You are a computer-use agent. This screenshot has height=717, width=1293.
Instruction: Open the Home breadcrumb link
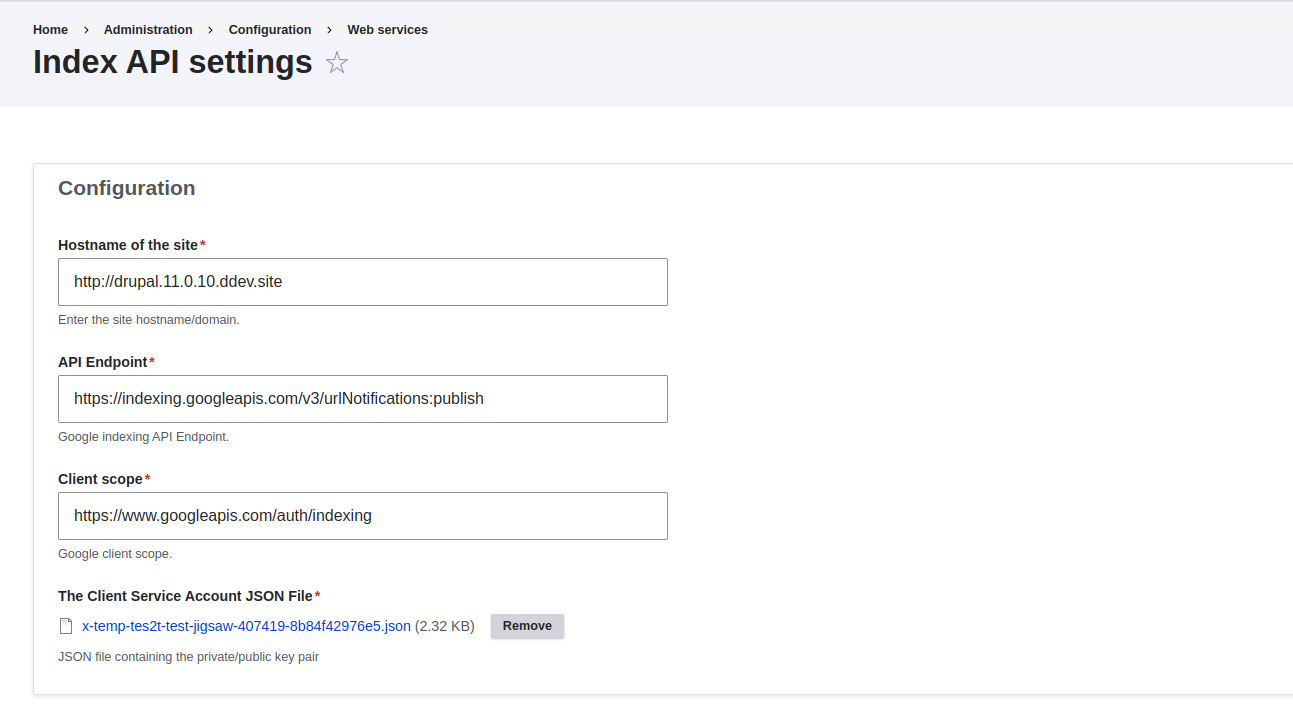point(50,29)
